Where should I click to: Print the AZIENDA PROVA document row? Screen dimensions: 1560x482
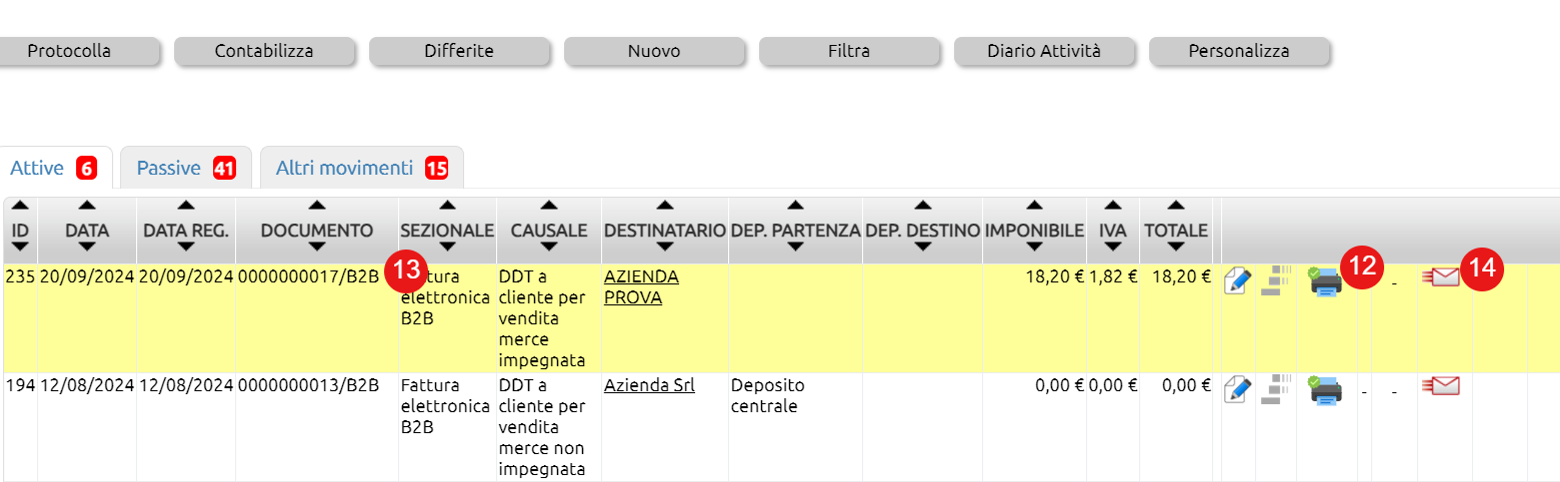pyautogui.click(x=1326, y=281)
